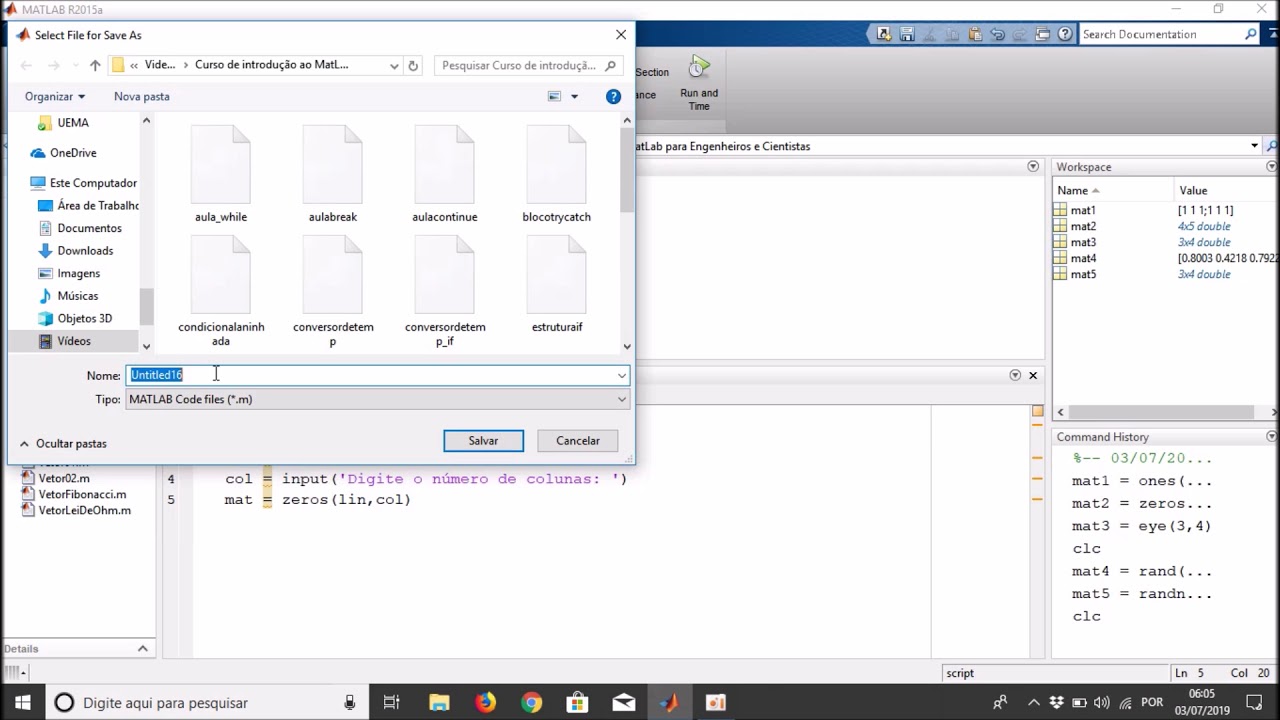Viewport: 1280px width, 720px height.
Task: Open VetorFibonacci.m in file list
Action: click(x=82, y=494)
